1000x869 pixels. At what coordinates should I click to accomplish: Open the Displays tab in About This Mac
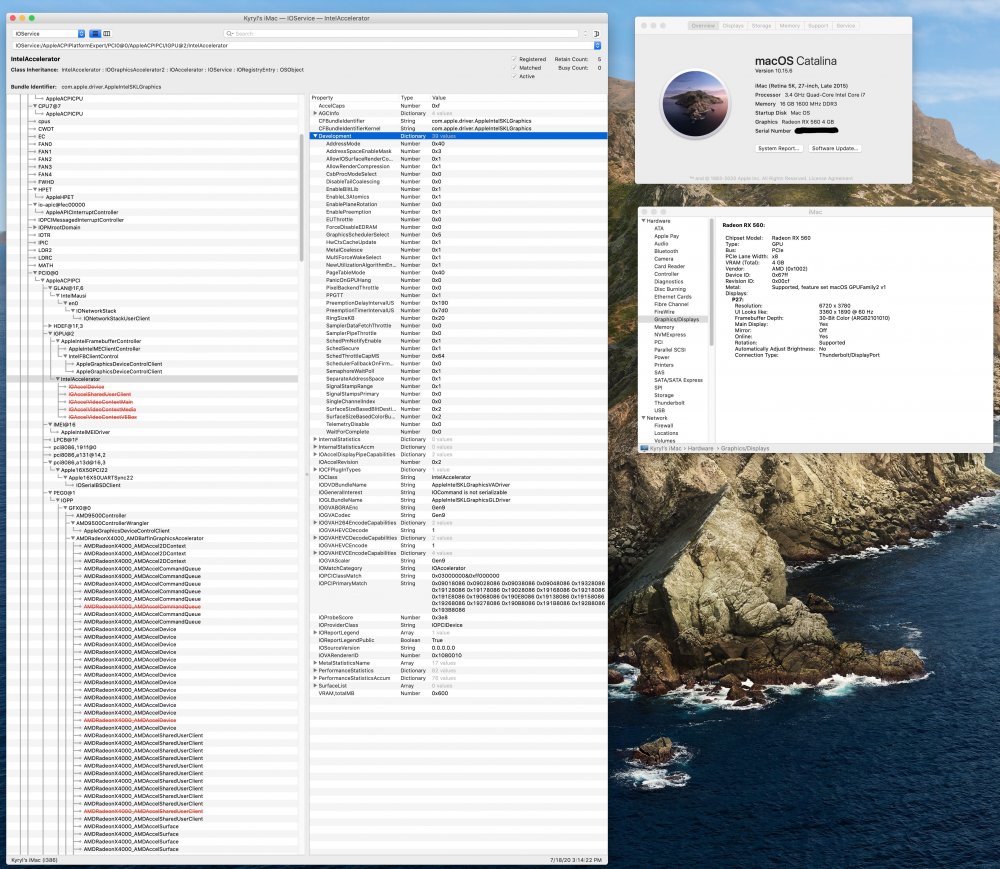coord(733,26)
